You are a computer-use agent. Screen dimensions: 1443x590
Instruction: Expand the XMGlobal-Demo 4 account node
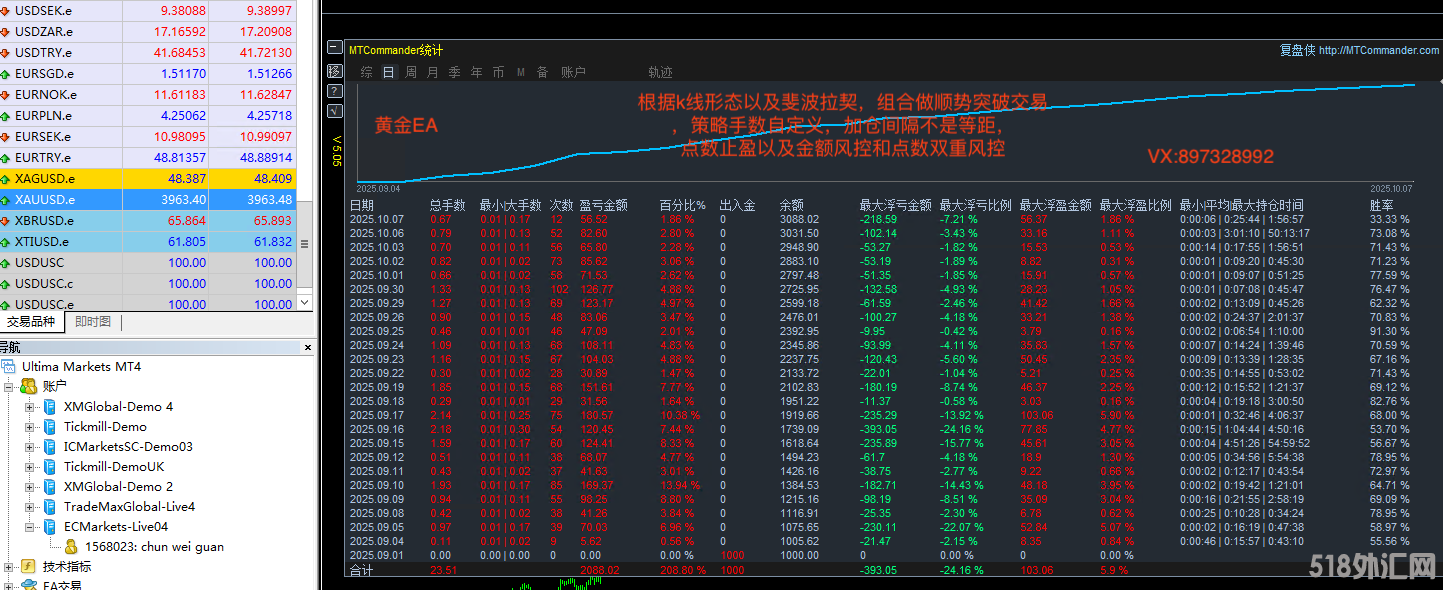(x=28, y=406)
